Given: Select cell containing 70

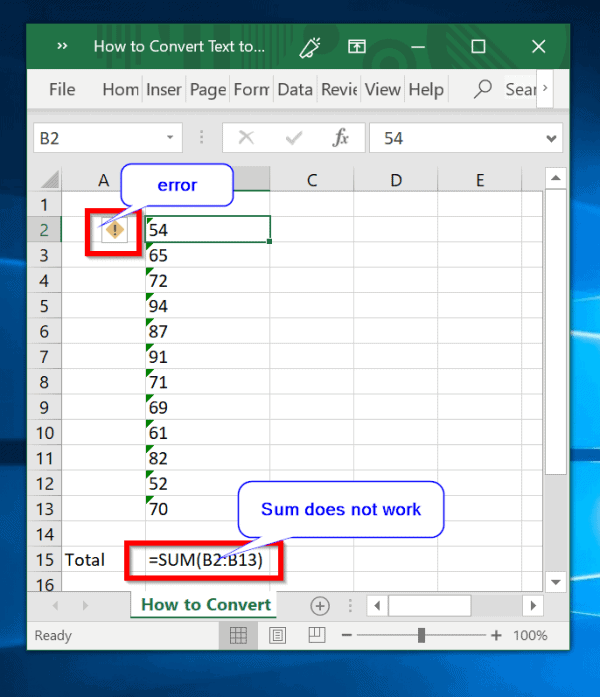Looking at the screenshot, I should (208, 509).
